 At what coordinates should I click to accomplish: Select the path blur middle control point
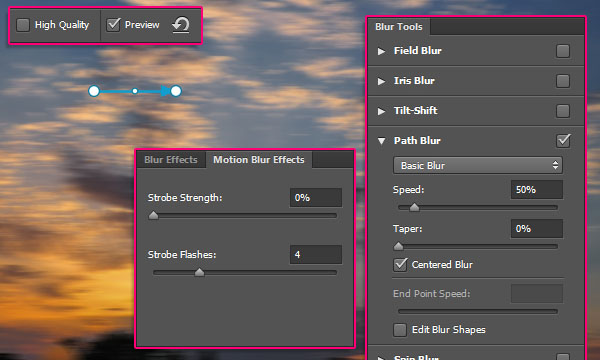135,91
